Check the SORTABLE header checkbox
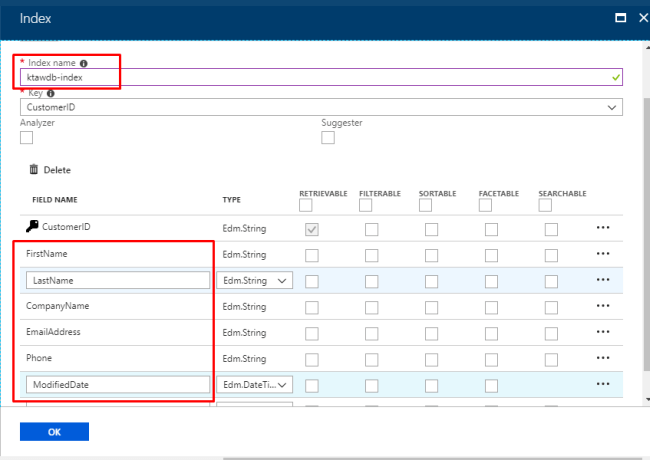This screenshot has height=460, width=650. [x=425, y=205]
